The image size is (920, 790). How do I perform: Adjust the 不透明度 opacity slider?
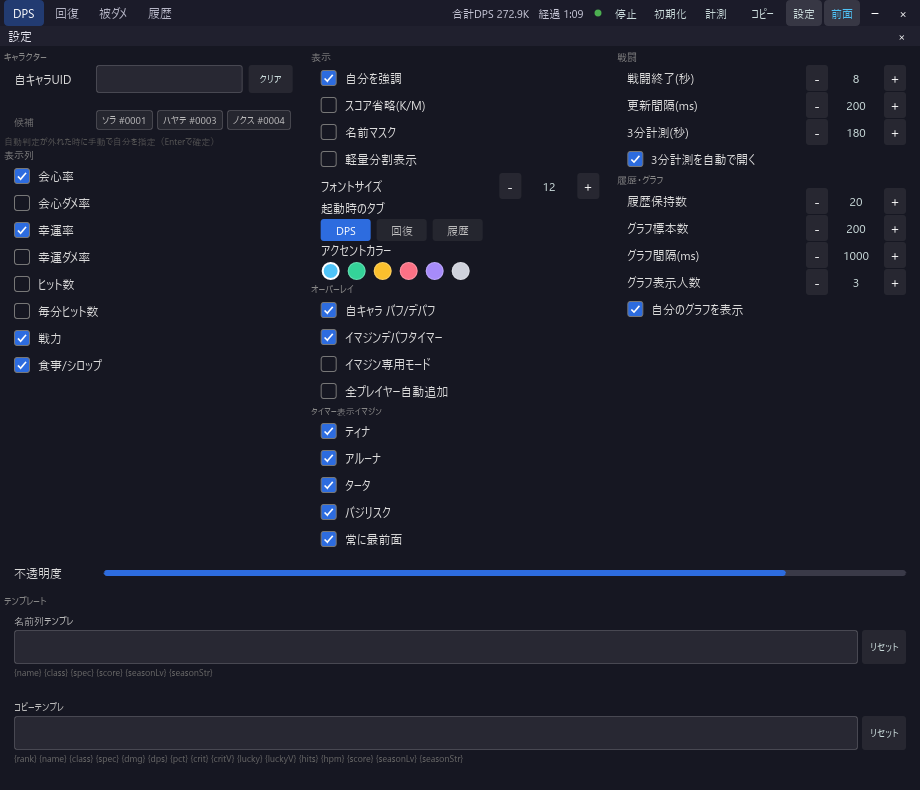click(x=505, y=573)
